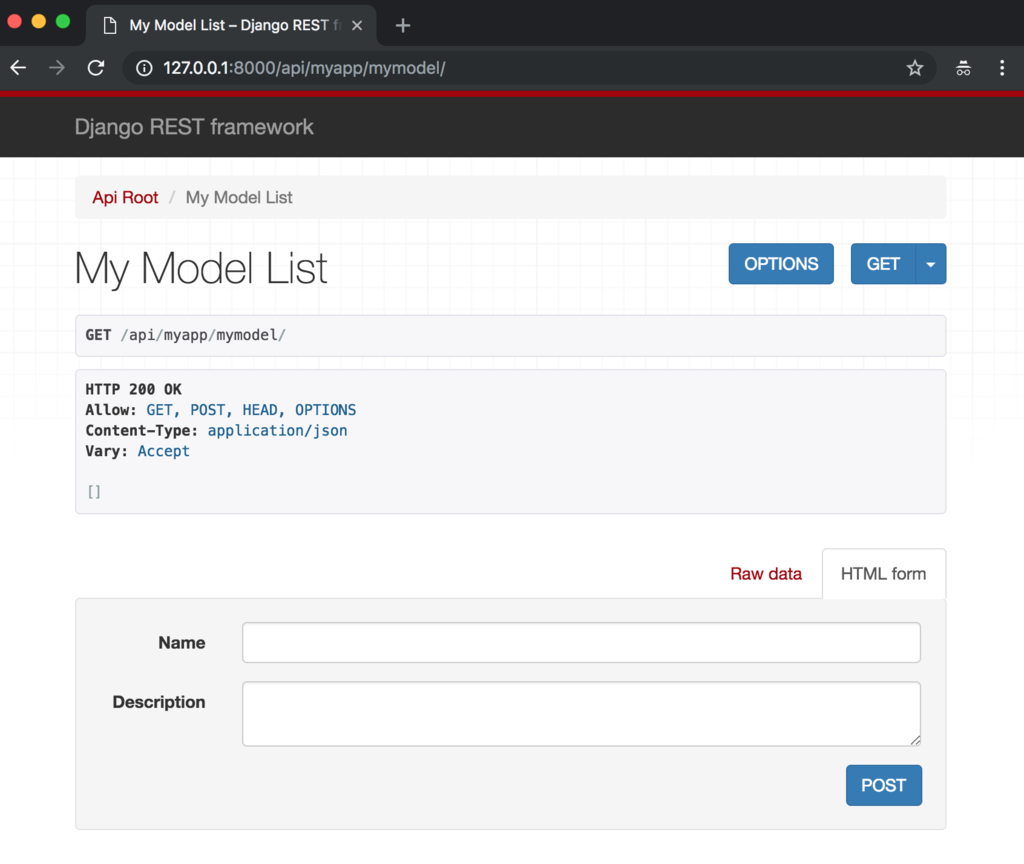Expand the GET format dropdown arrow
The width and height of the screenshot is (1024, 864).
[931, 264]
